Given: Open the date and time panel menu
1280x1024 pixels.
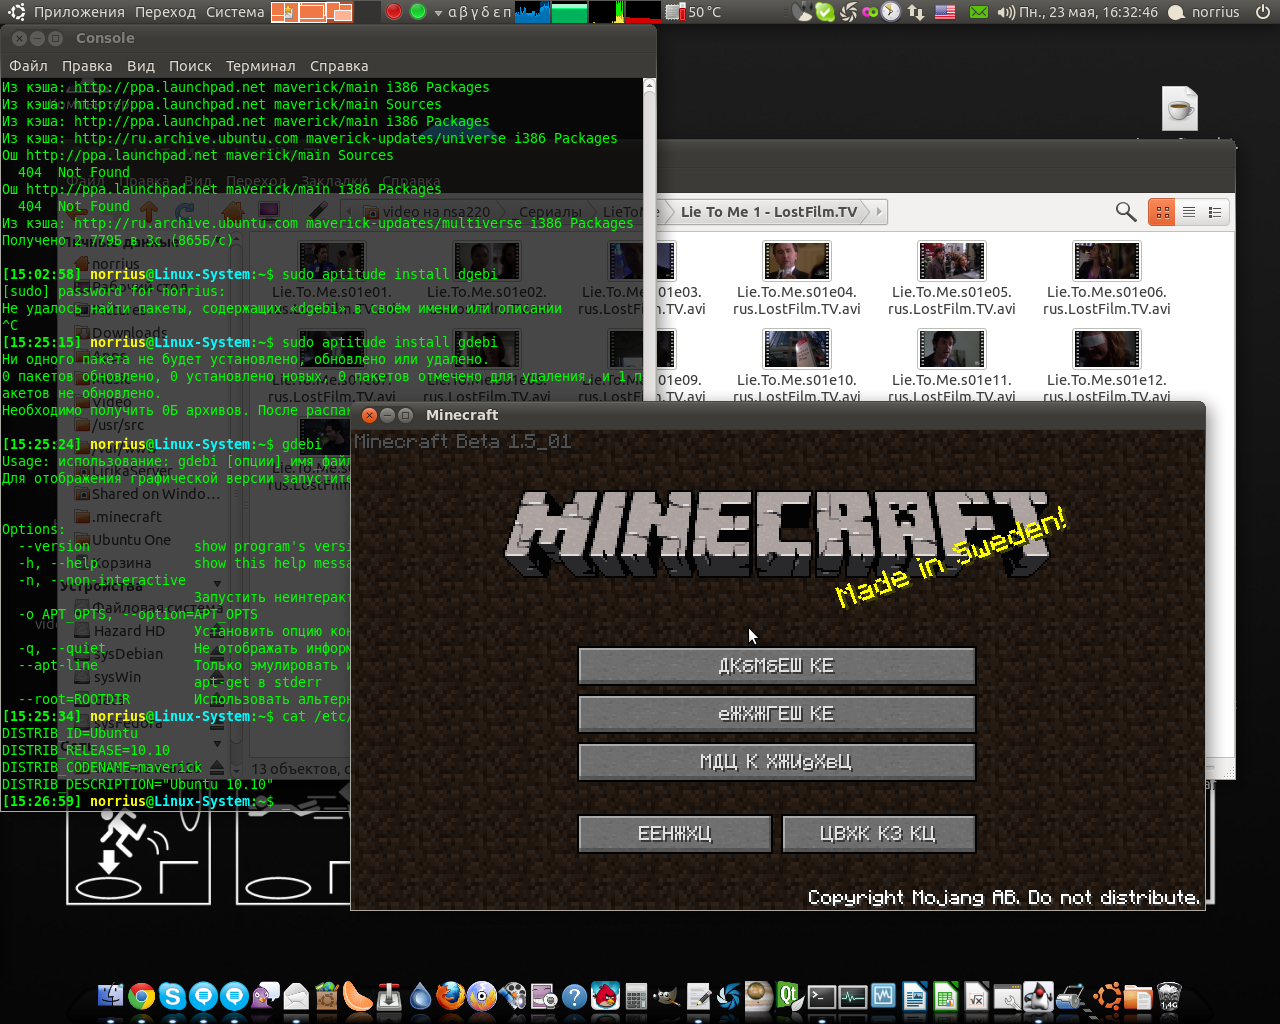Looking at the screenshot, I should 1088,12.
